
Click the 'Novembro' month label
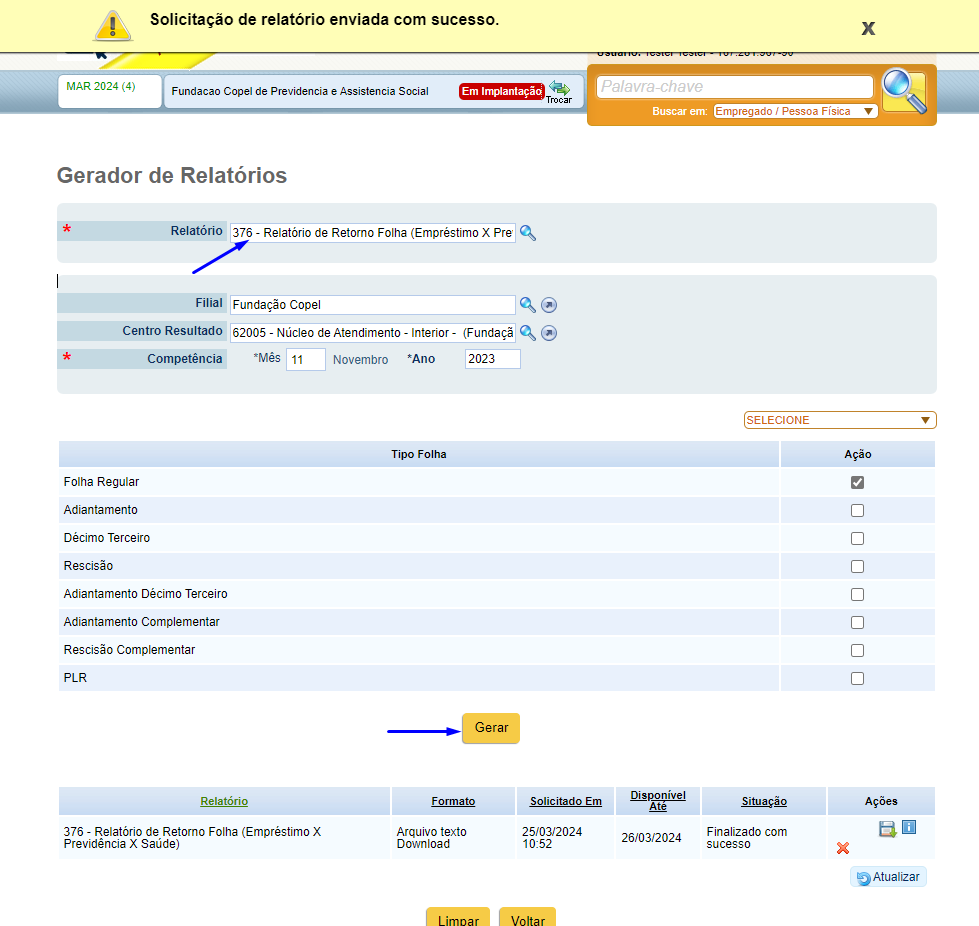[360, 360]
